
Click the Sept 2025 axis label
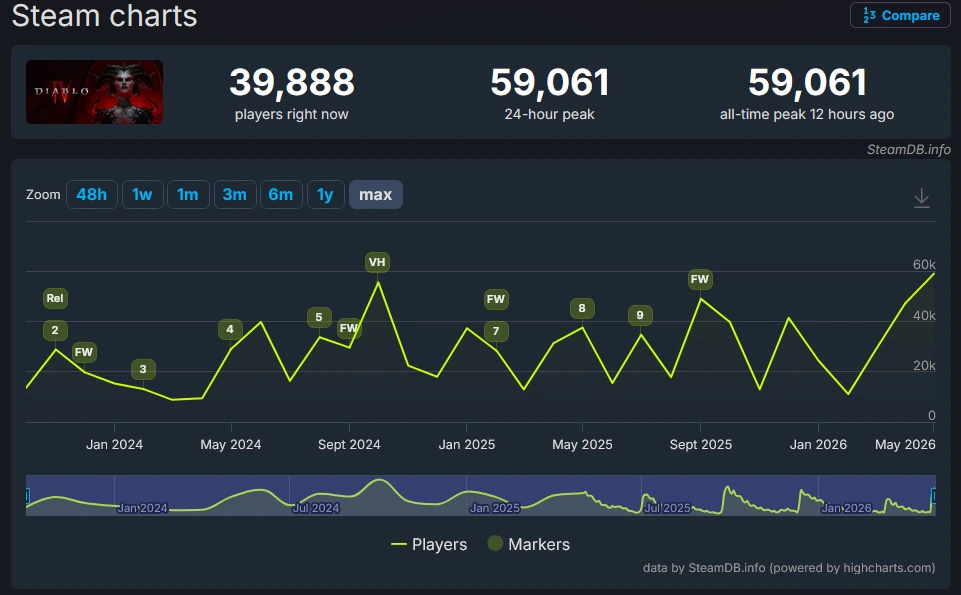pos(701,444)
